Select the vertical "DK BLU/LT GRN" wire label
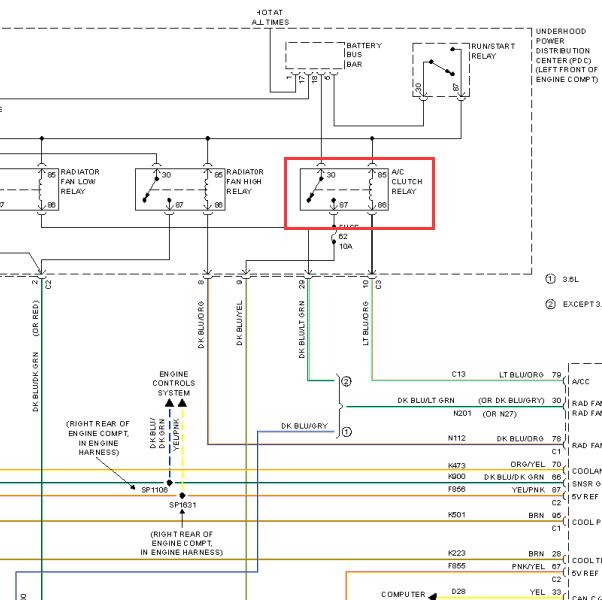Image resolution: width=602 pixels, height=600 pixels. pos(301,329)
